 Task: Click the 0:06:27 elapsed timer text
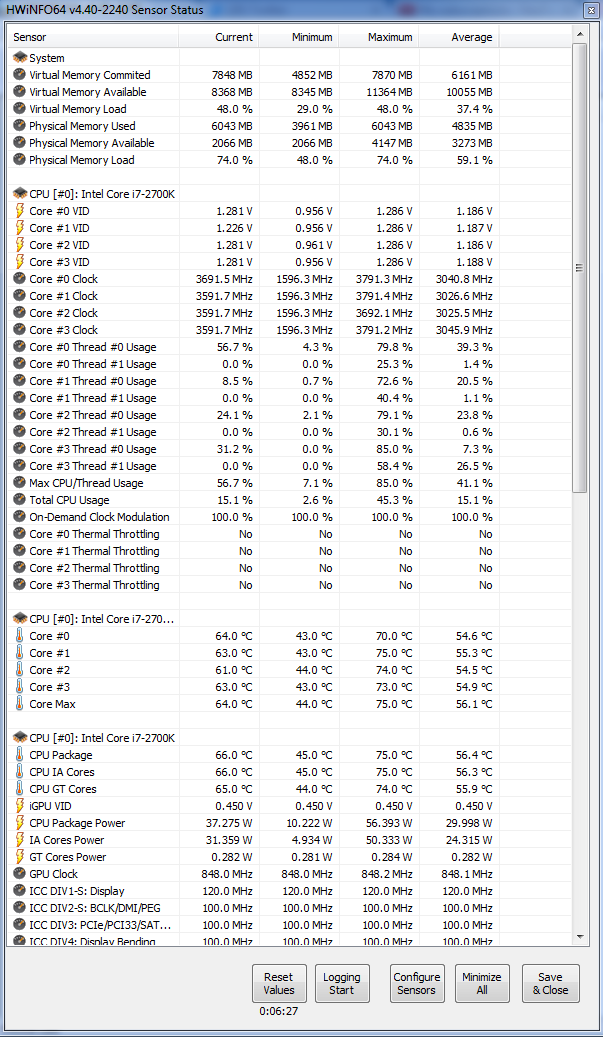coord(279,1011)
